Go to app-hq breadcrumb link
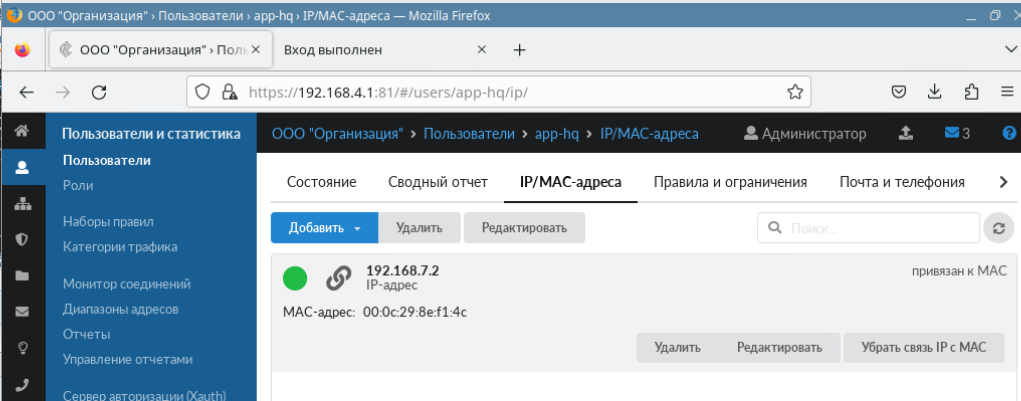 557,134
